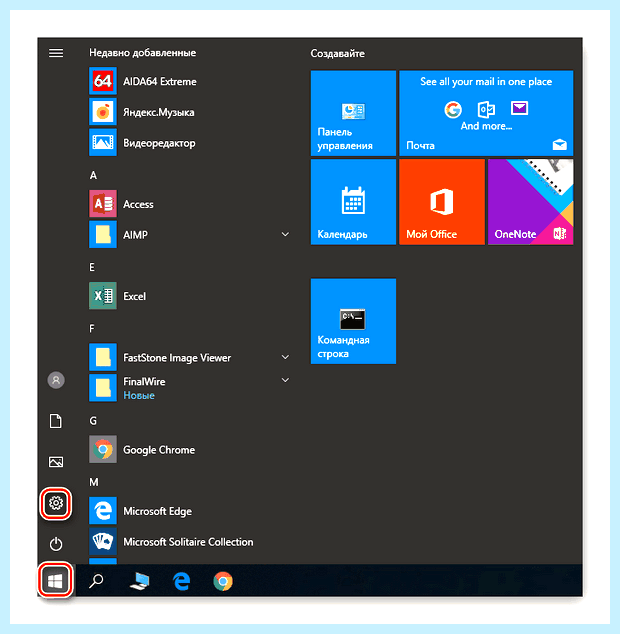Open the Видеоредактор app icon

coord(103,142)
